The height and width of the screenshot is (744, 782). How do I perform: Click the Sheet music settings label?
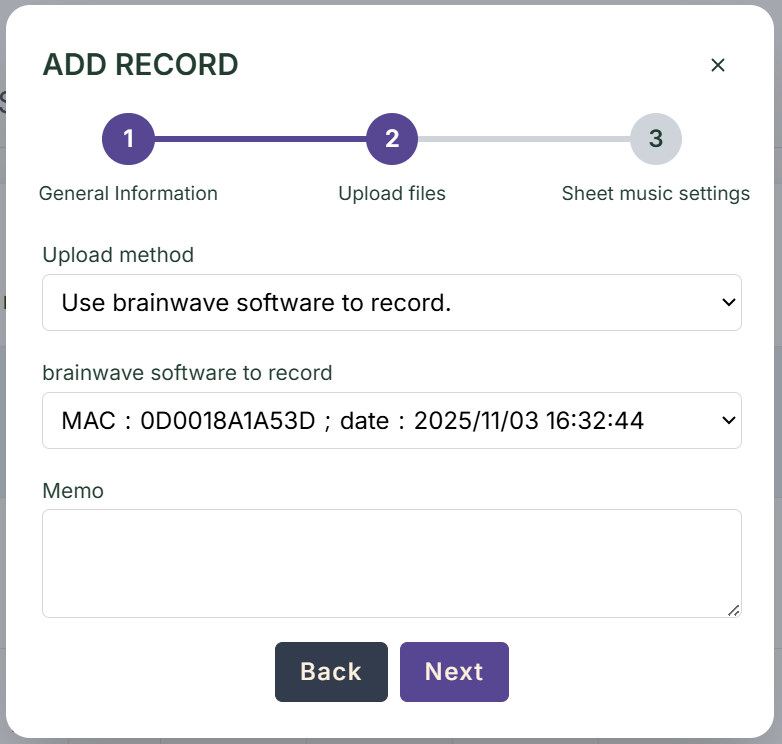[656, 193]
